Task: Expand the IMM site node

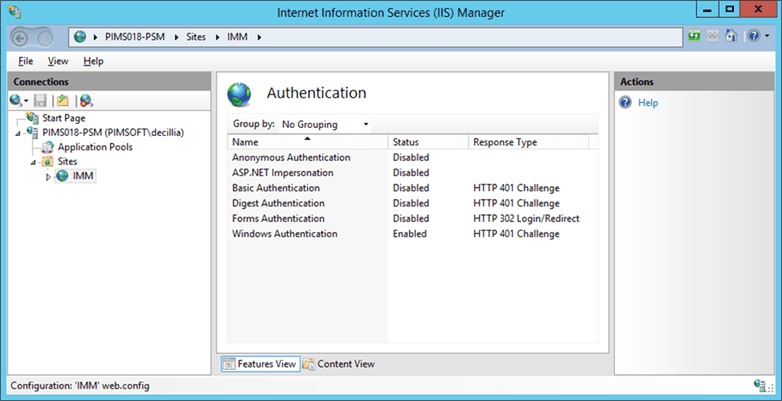Action: (x=48, y=177)
